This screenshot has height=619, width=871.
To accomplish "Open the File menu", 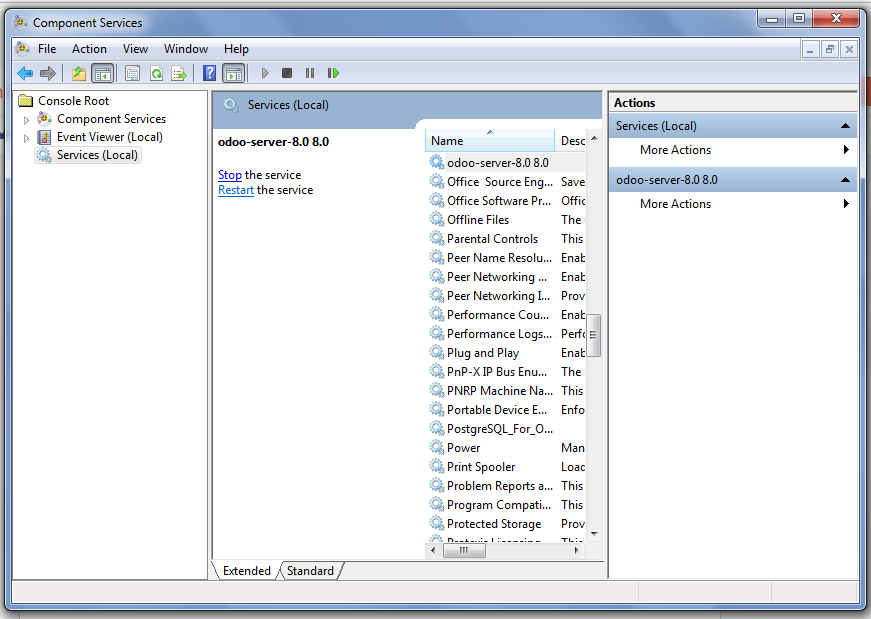I will coord(47,49).
